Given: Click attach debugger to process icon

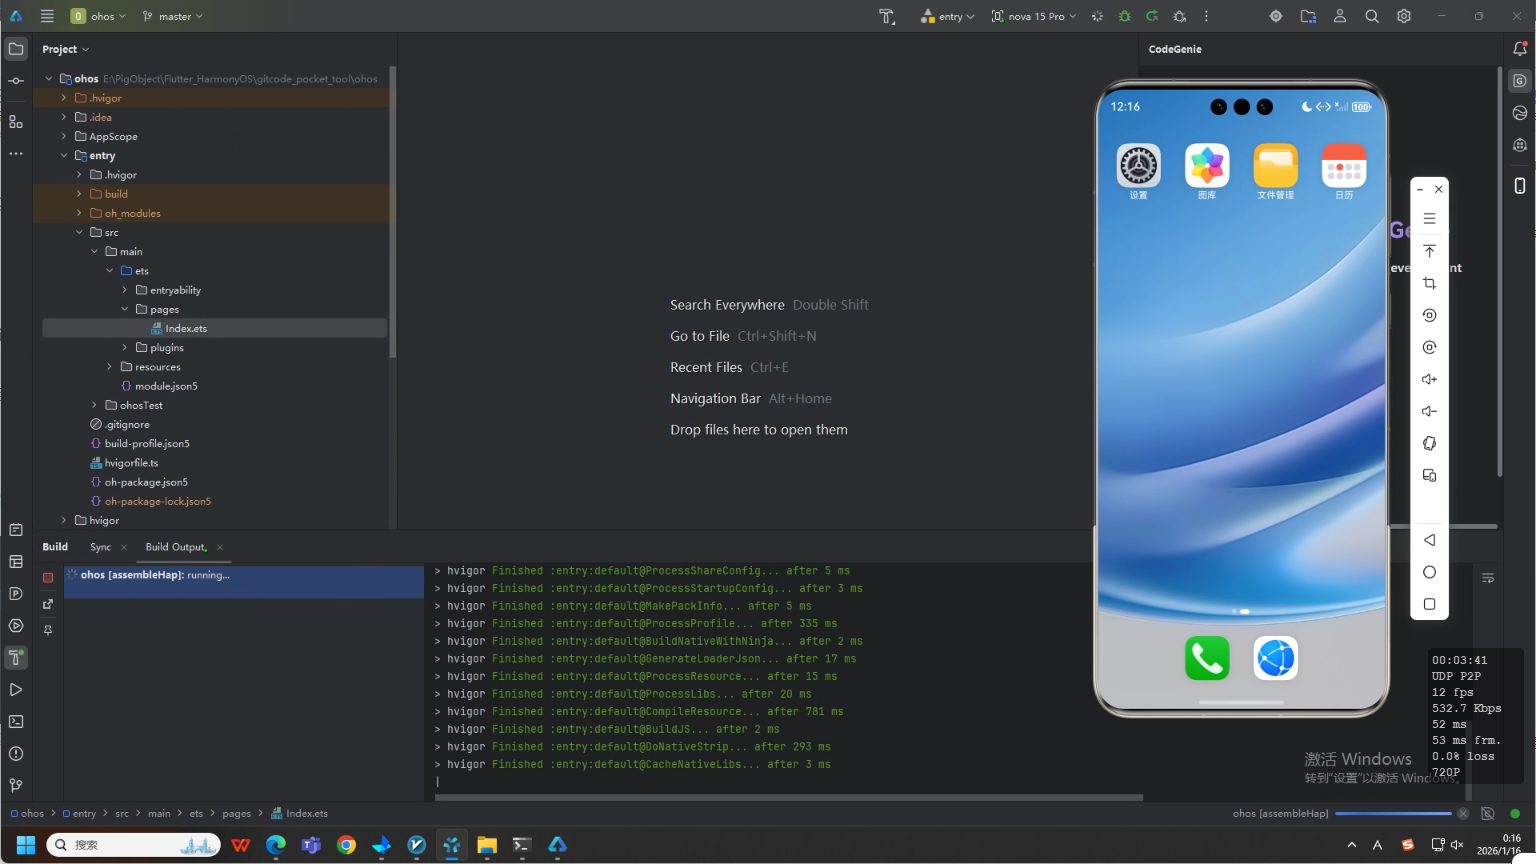Looking at the screenshot, I should (x=1179, y=16).
